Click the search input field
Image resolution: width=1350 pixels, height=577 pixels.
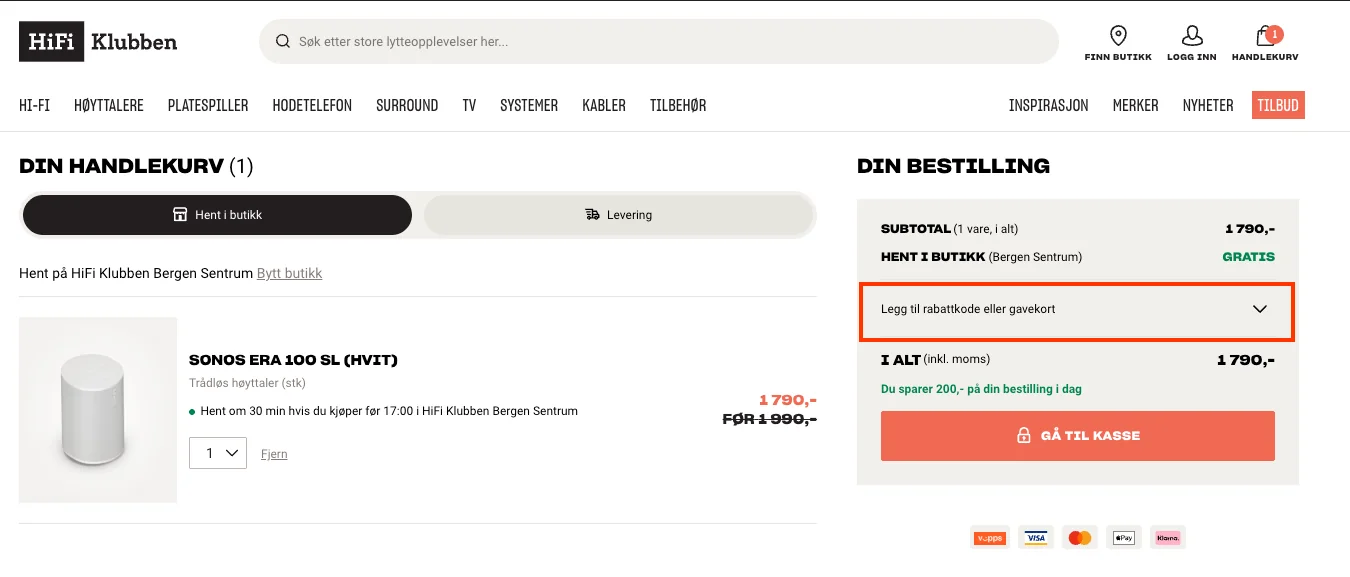[659, 42]
